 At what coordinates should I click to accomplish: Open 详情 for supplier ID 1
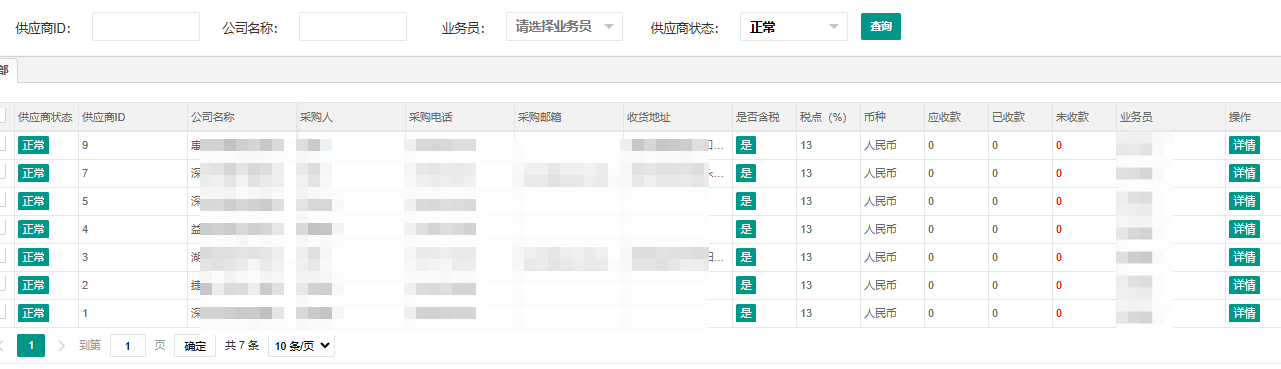1245,313
